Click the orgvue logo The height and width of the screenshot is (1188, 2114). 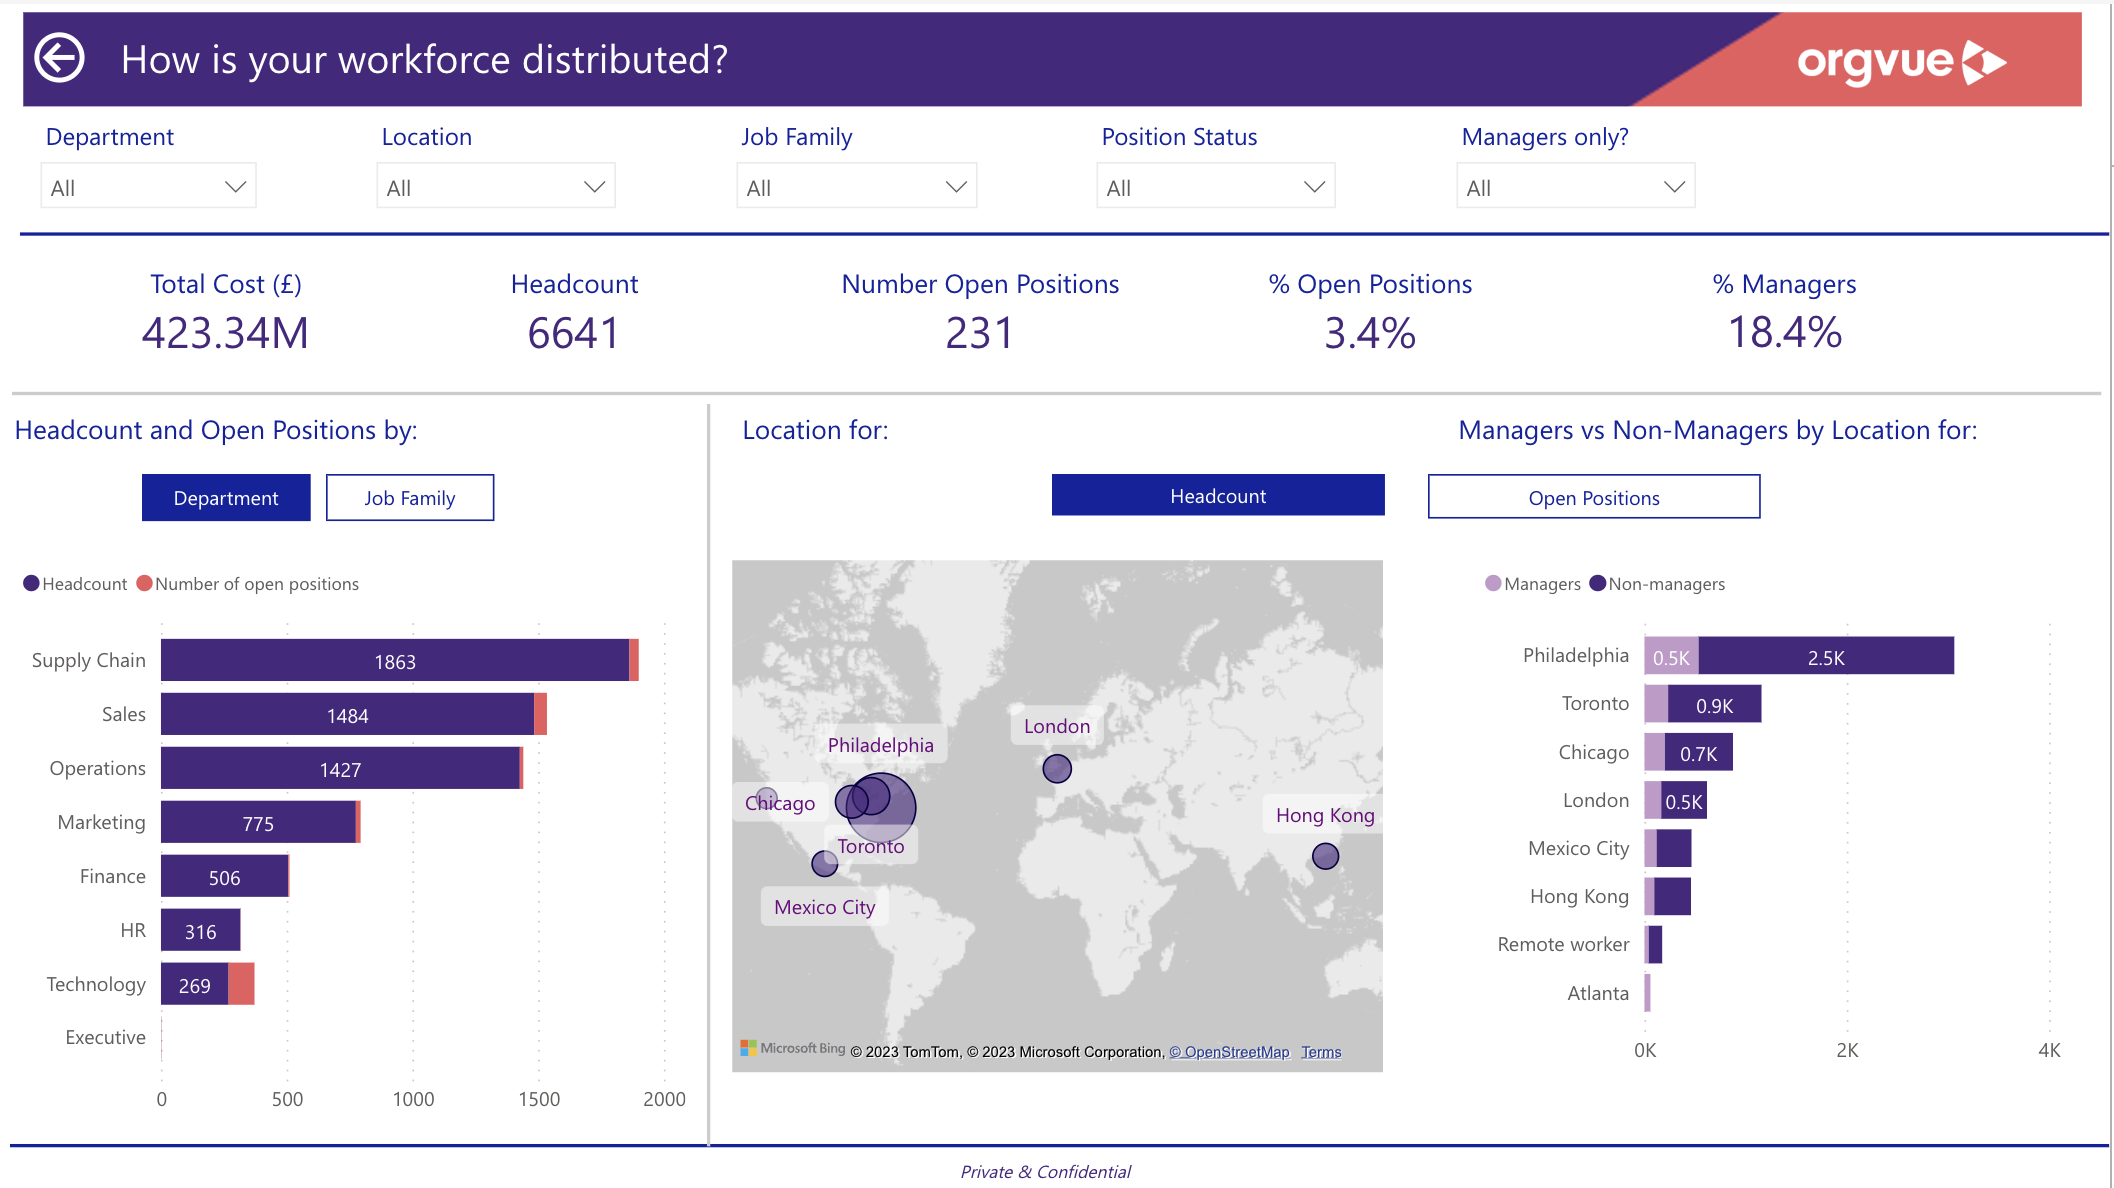tap(1900, 62)
